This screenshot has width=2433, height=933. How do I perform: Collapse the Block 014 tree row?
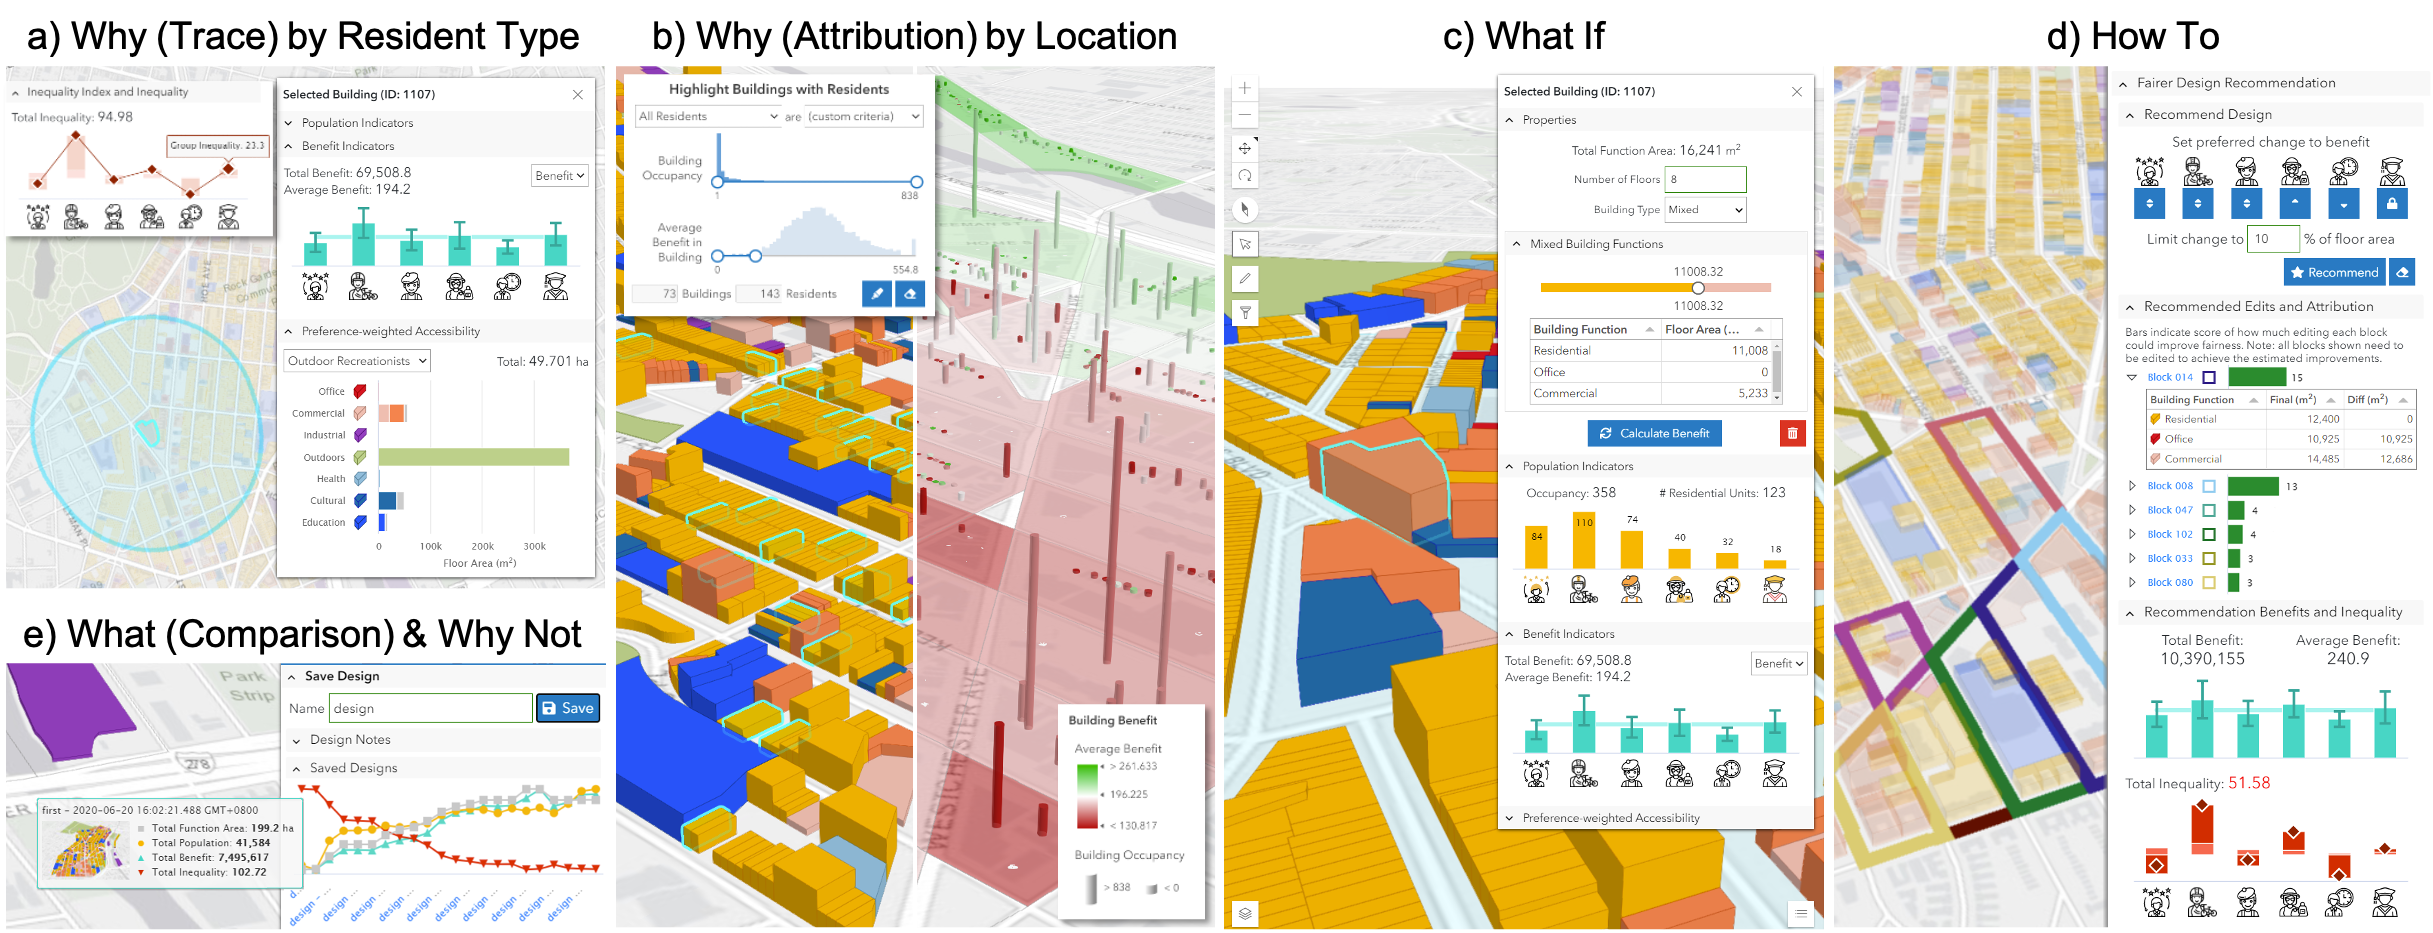pyautogui.click(x=2132, y=377)
